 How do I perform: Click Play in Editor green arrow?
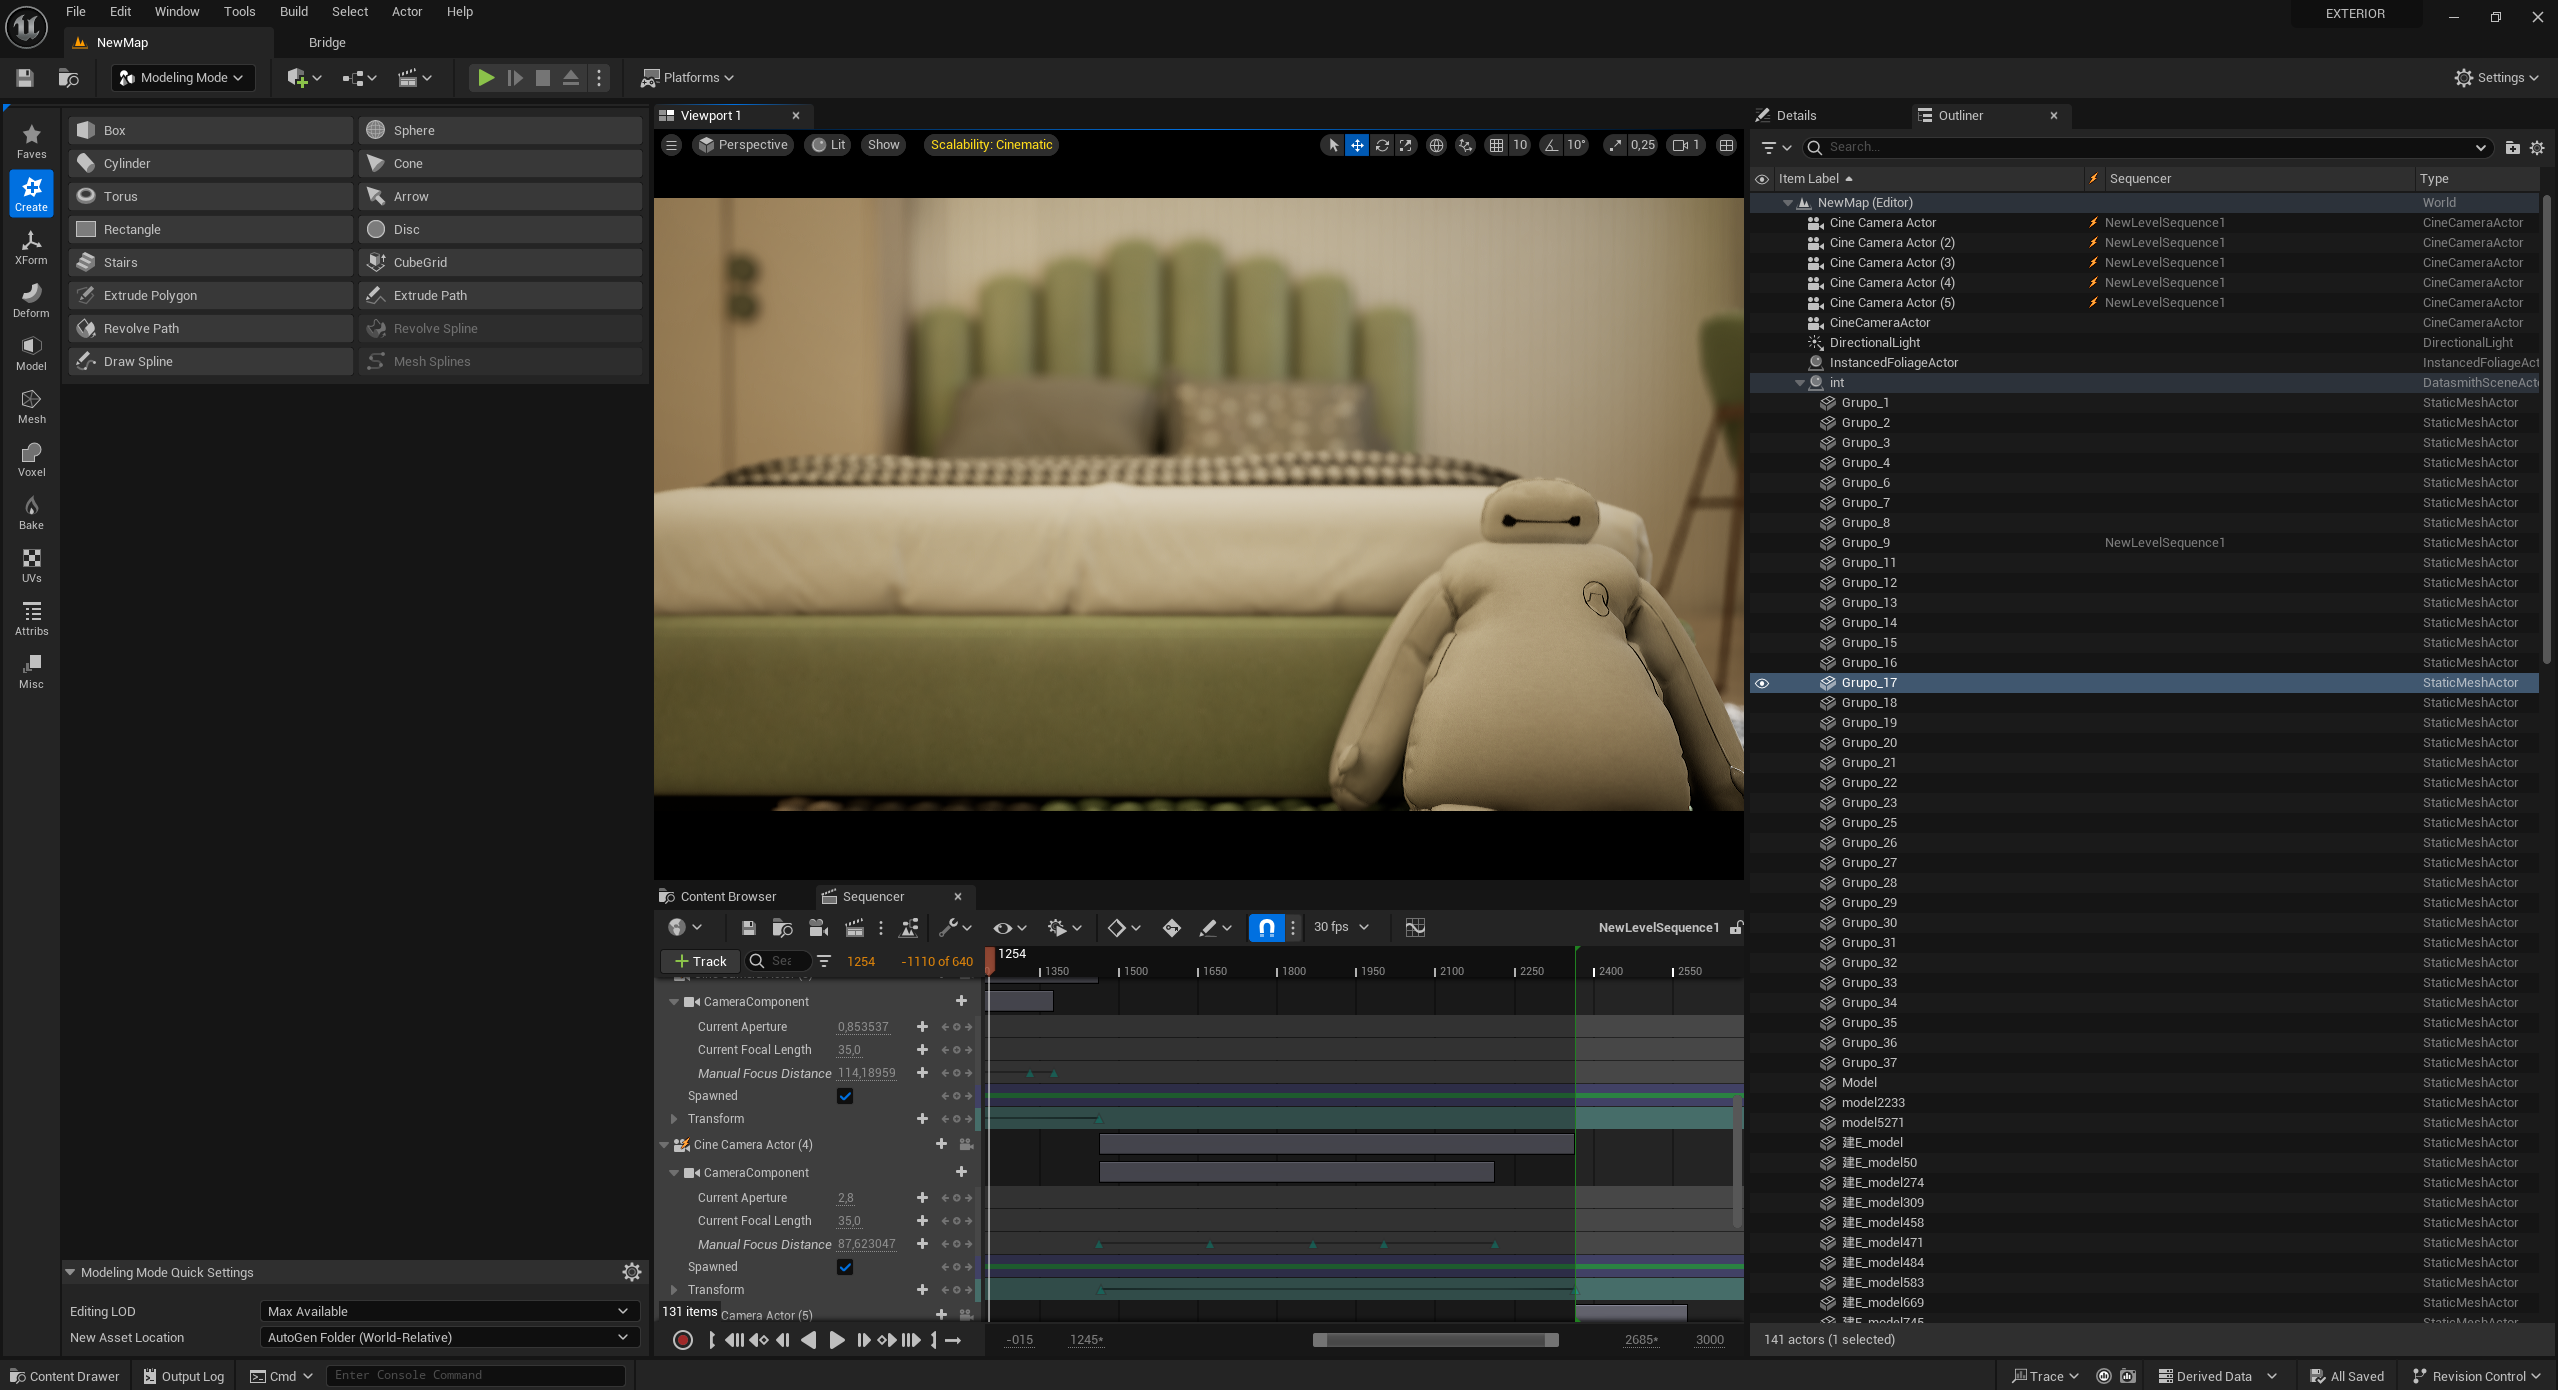[x=485, y=78]
